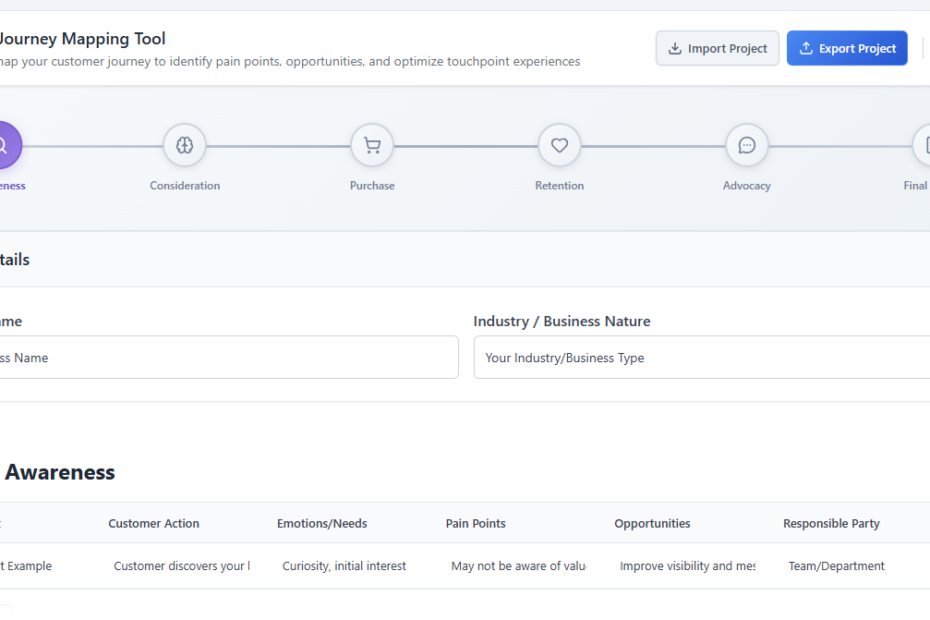Click the 'Consideration' step text label
The height and width of the screenshot is (620, 930).
[185, 186]
